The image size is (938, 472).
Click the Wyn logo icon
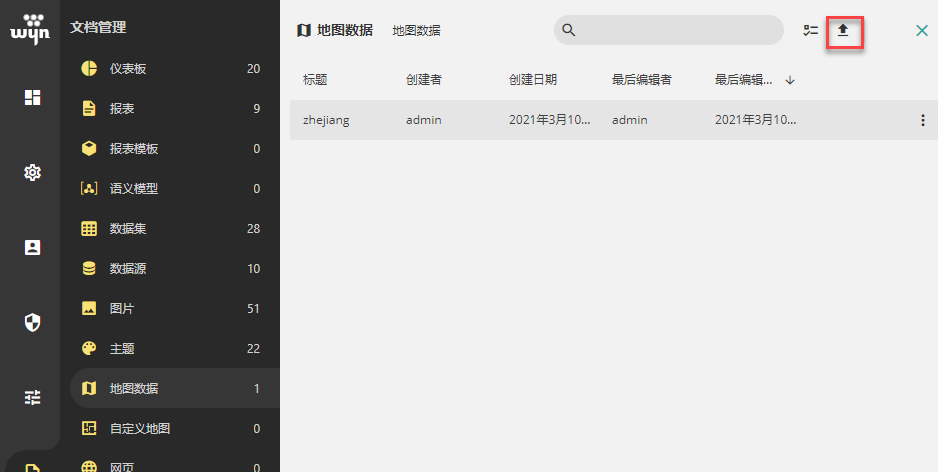coord(30,29)
